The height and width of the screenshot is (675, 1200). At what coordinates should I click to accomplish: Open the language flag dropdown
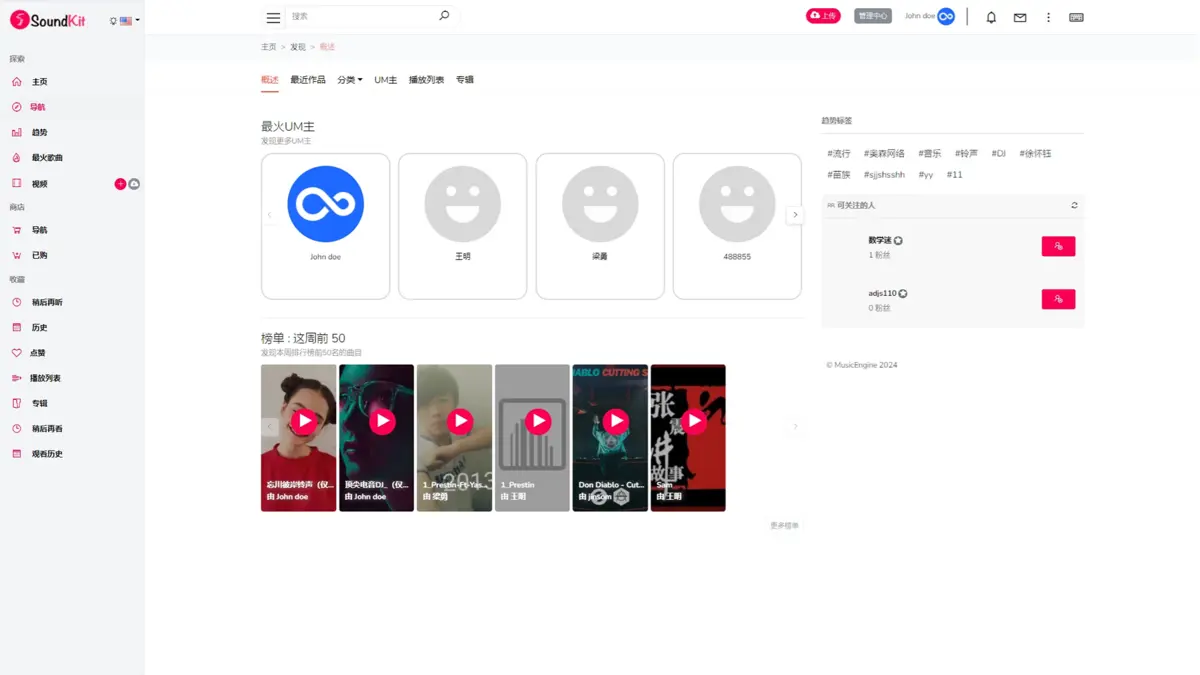pyautogui.click(x=129, y=21)
